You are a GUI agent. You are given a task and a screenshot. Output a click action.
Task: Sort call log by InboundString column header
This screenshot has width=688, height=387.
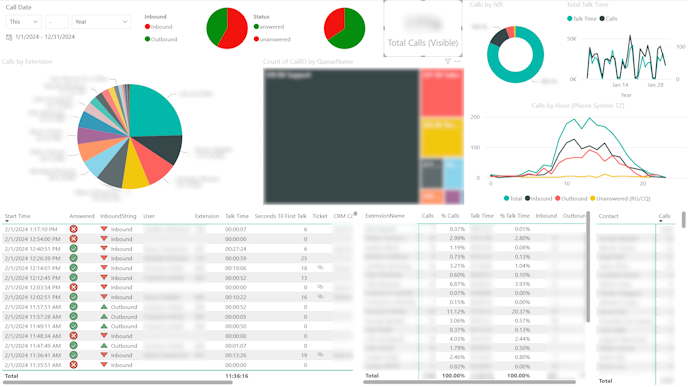click(118, 216)
